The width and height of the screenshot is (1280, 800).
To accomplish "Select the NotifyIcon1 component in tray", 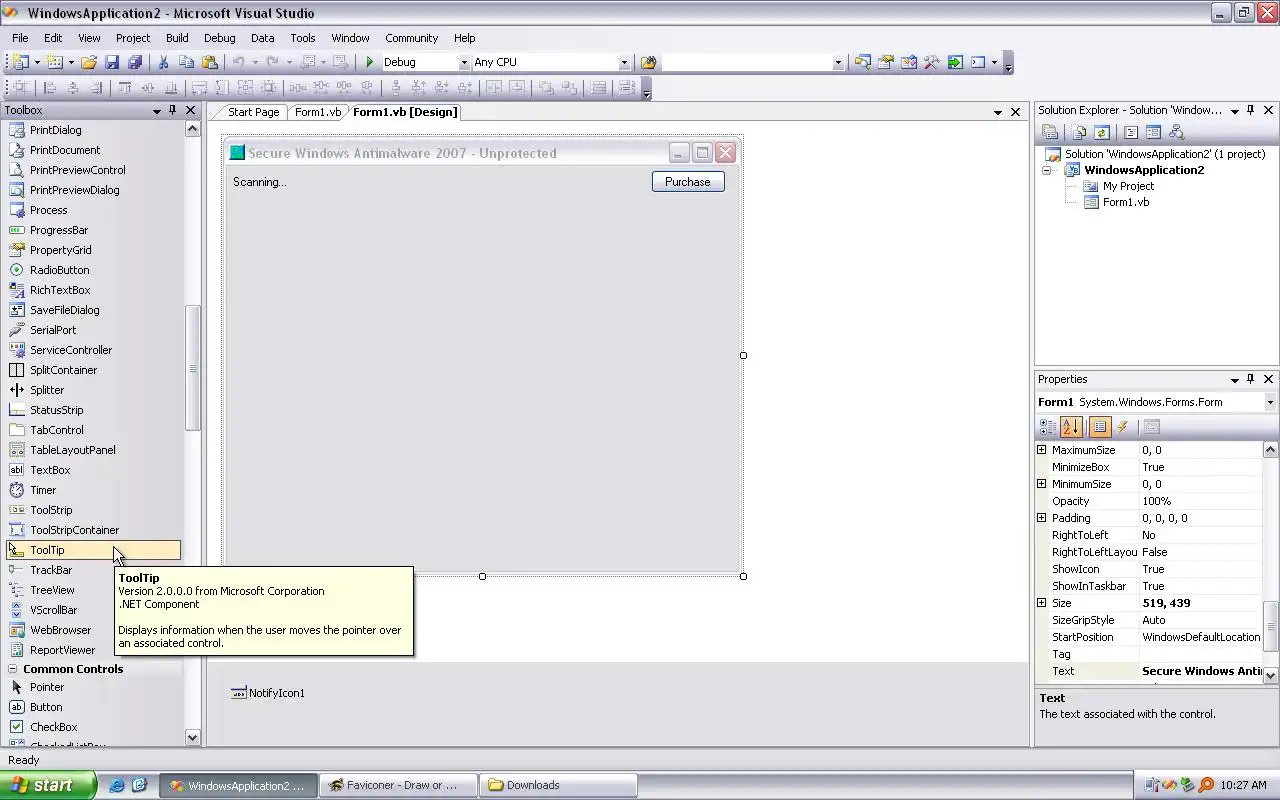I will pos(268,693).
